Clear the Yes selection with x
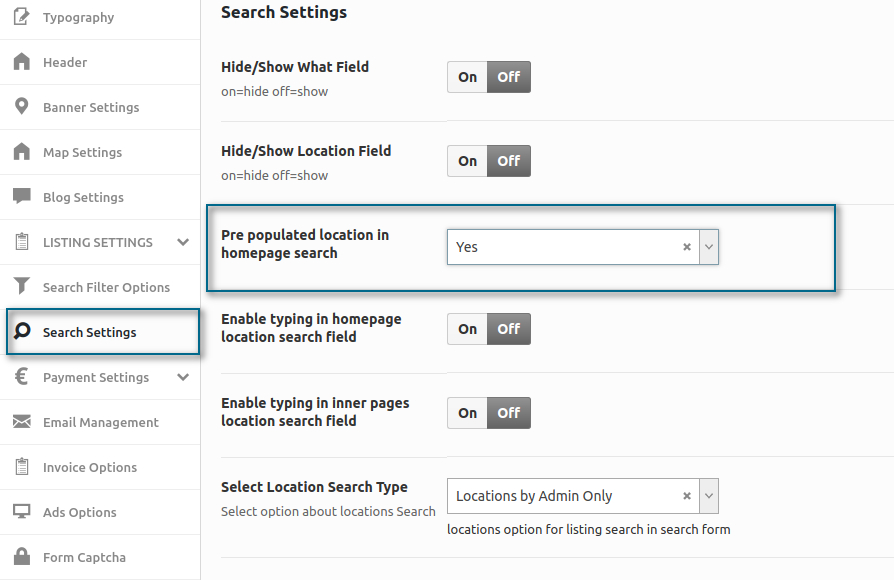This screenshot has height=580, width=894. (687, 247)
